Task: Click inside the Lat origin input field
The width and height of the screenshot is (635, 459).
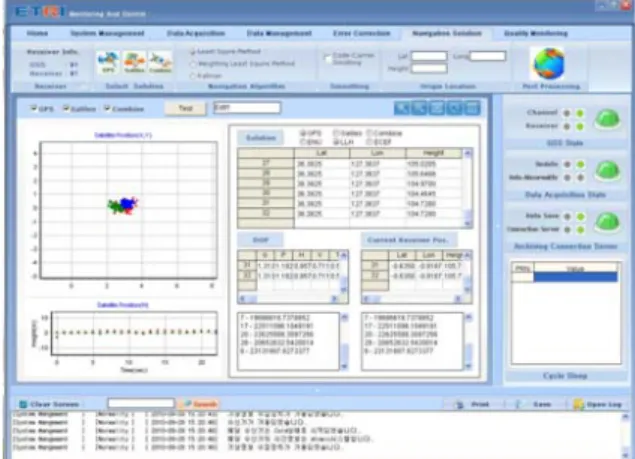Action: pyautogui.click(x=429, y=56)
